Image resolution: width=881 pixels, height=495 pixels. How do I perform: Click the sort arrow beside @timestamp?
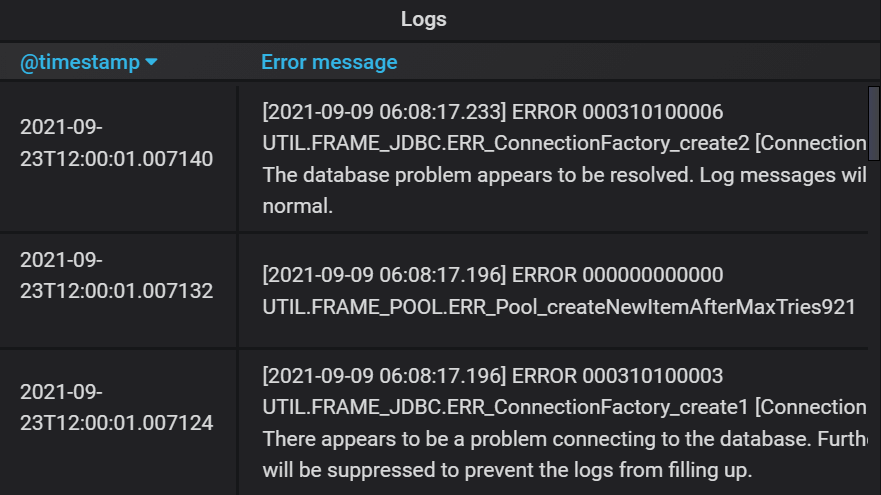point(151,62)
